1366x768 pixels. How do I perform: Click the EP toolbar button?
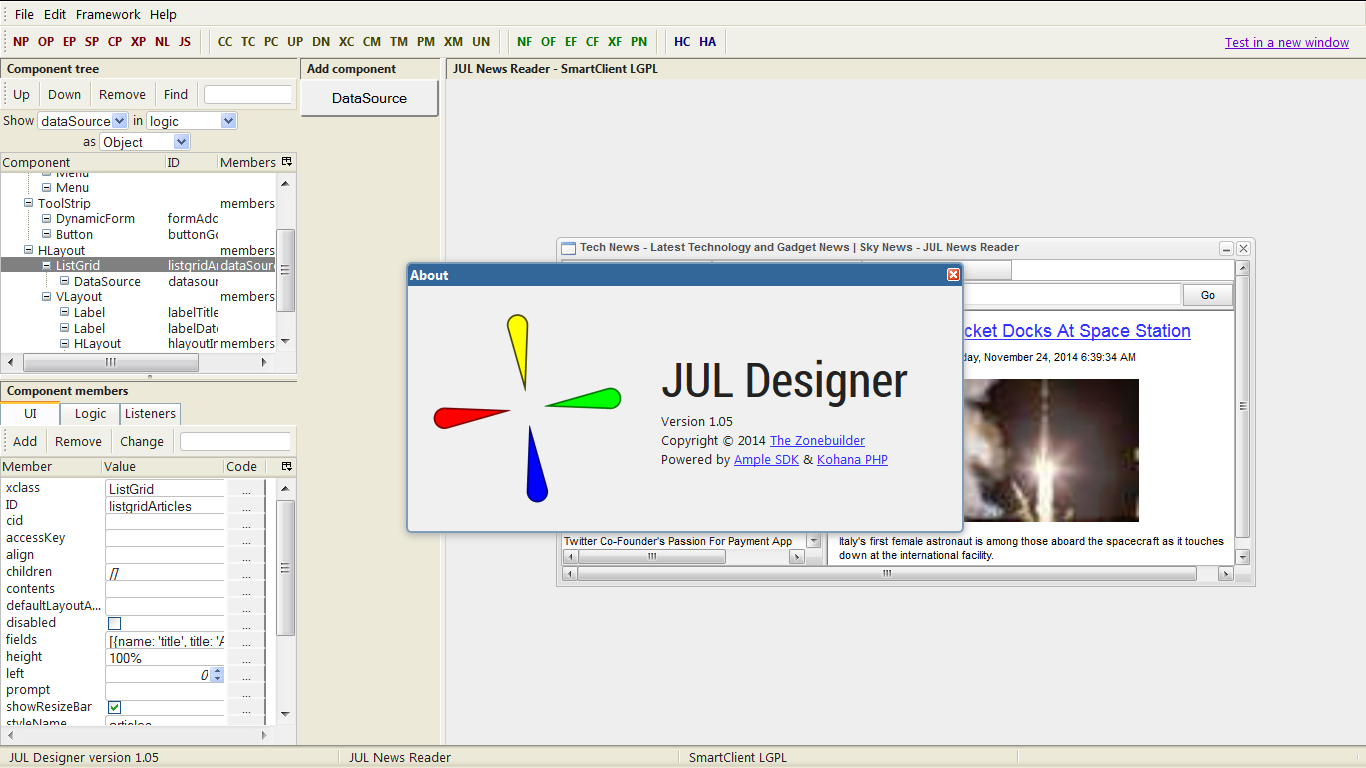[69, 41]
